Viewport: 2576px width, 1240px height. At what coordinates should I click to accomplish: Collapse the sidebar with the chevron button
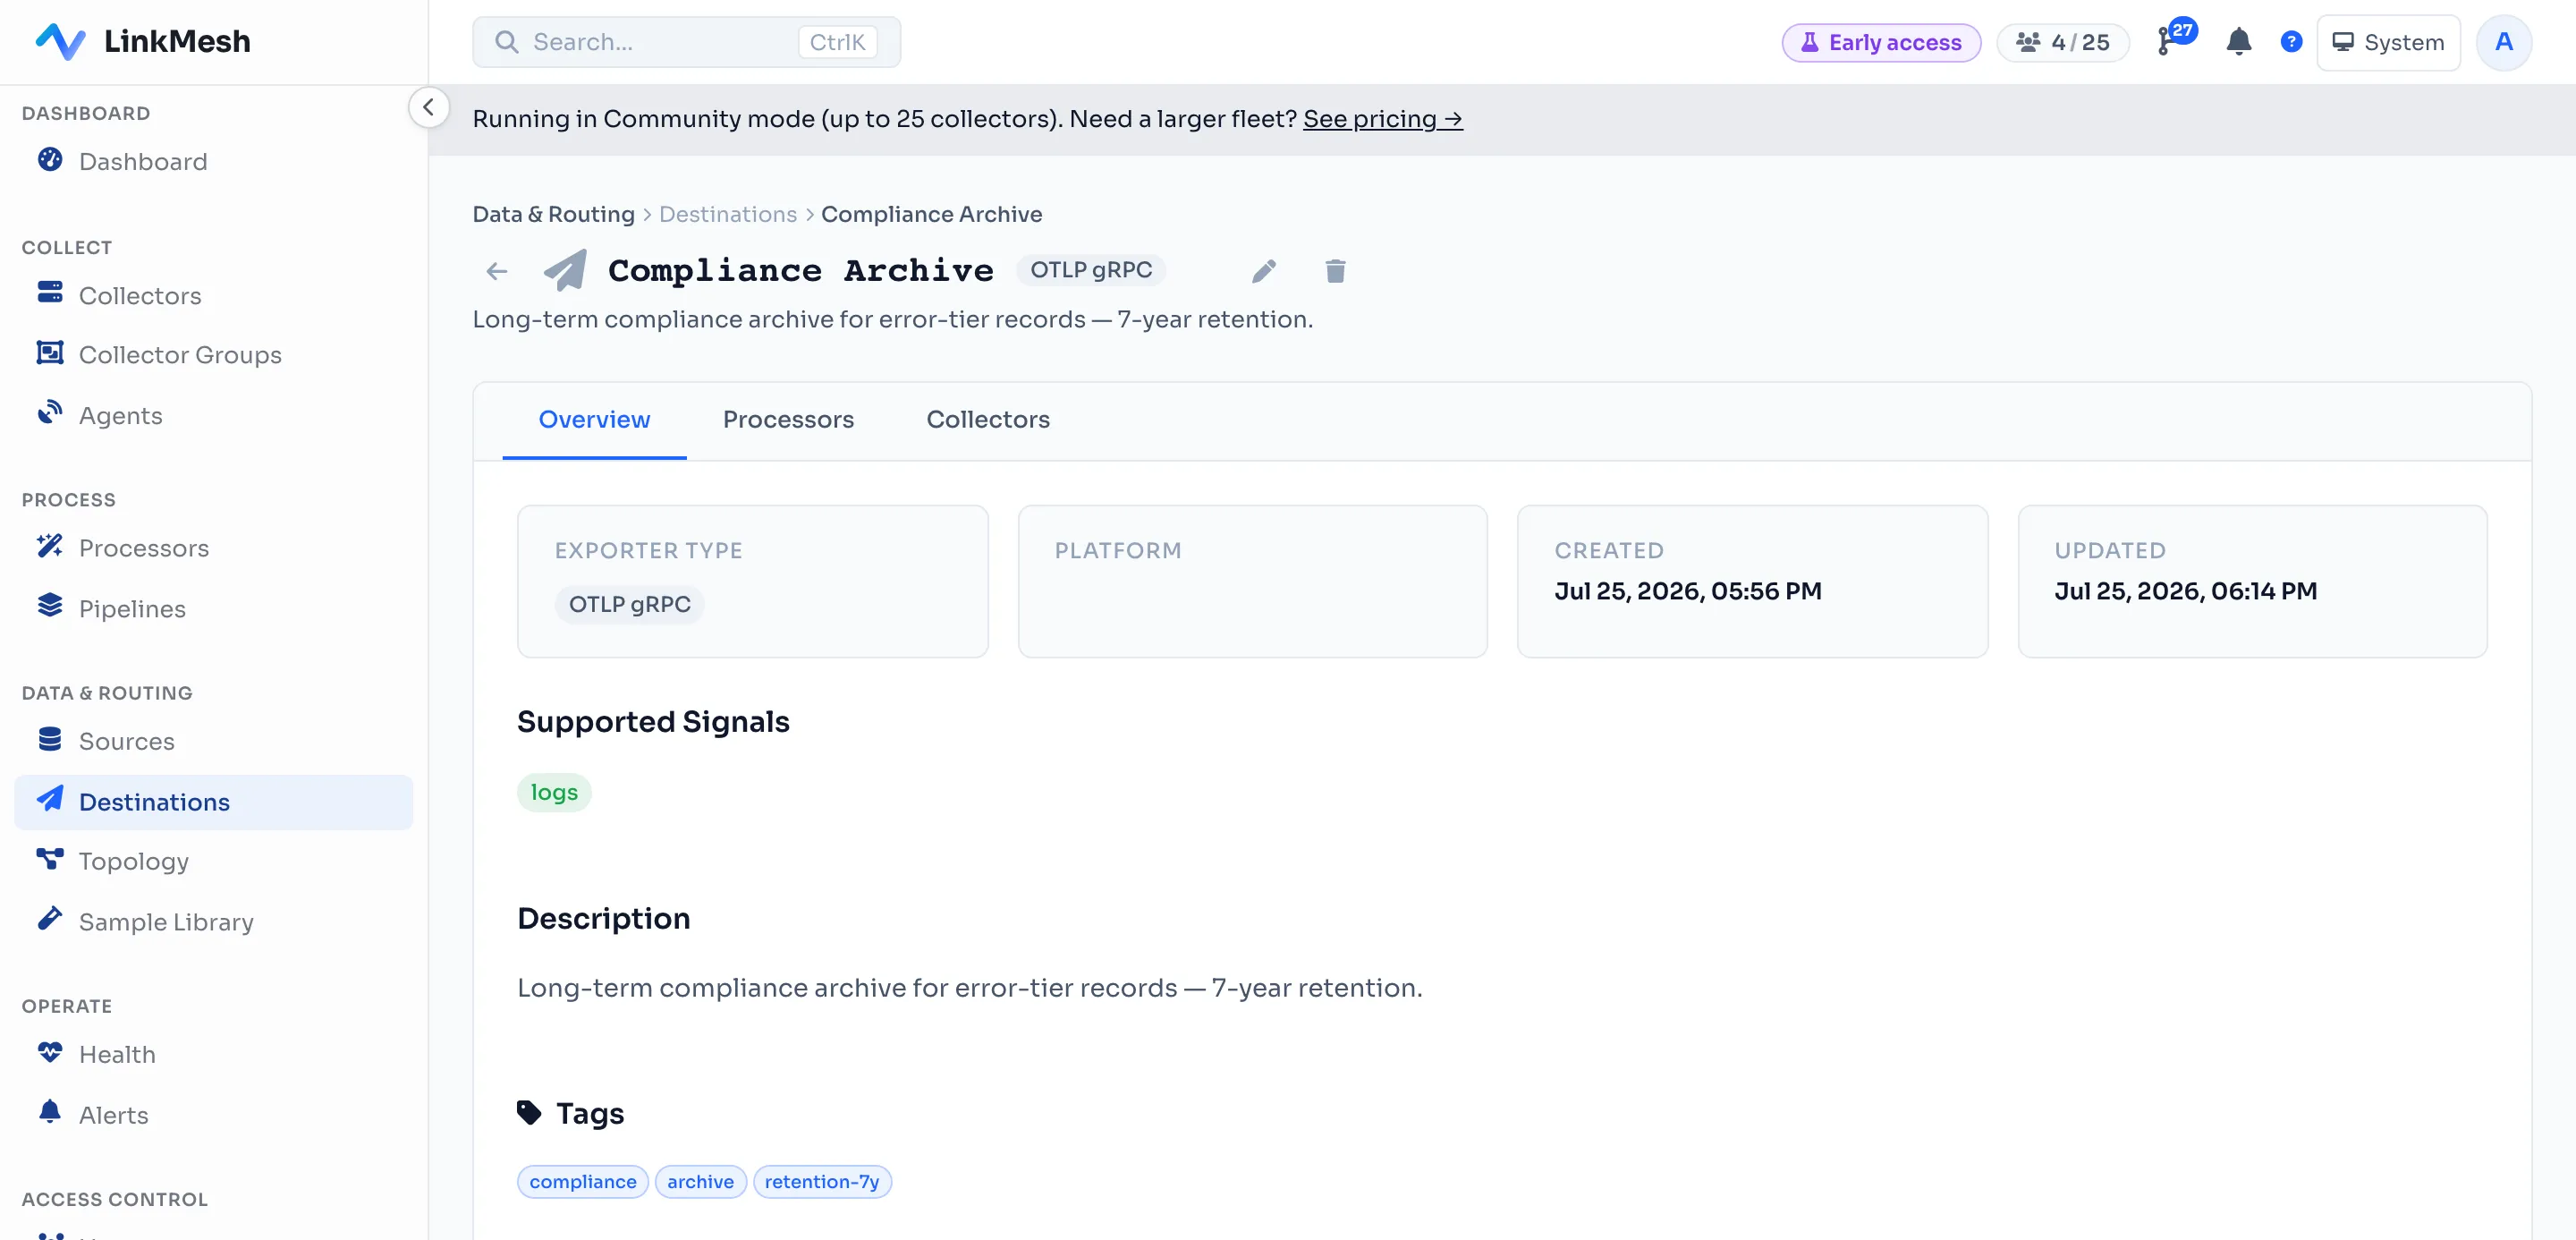[x=429, y=107]
